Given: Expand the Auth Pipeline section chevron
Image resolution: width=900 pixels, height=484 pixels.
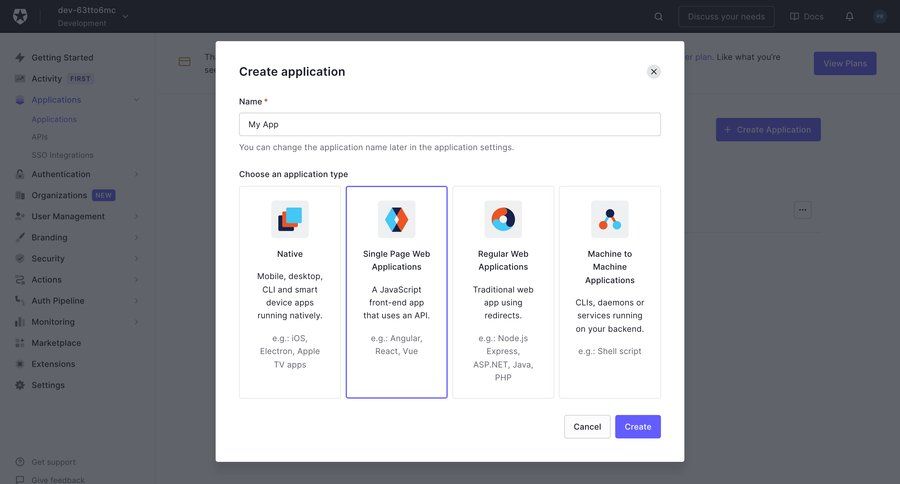Looking at the screenshot, I should pos(137,300).
